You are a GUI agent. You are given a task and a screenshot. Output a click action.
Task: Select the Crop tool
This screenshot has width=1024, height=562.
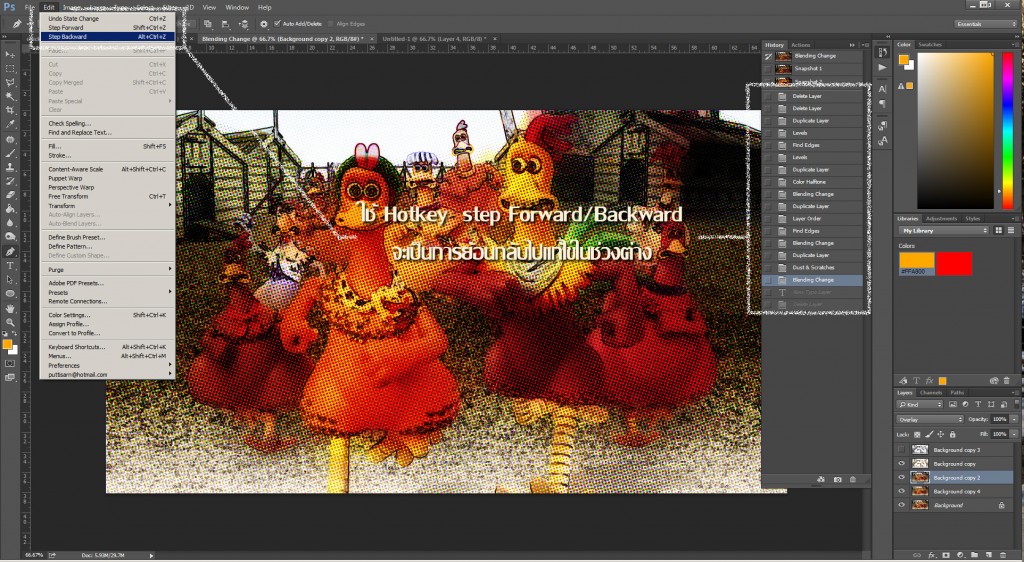(10, 110)
